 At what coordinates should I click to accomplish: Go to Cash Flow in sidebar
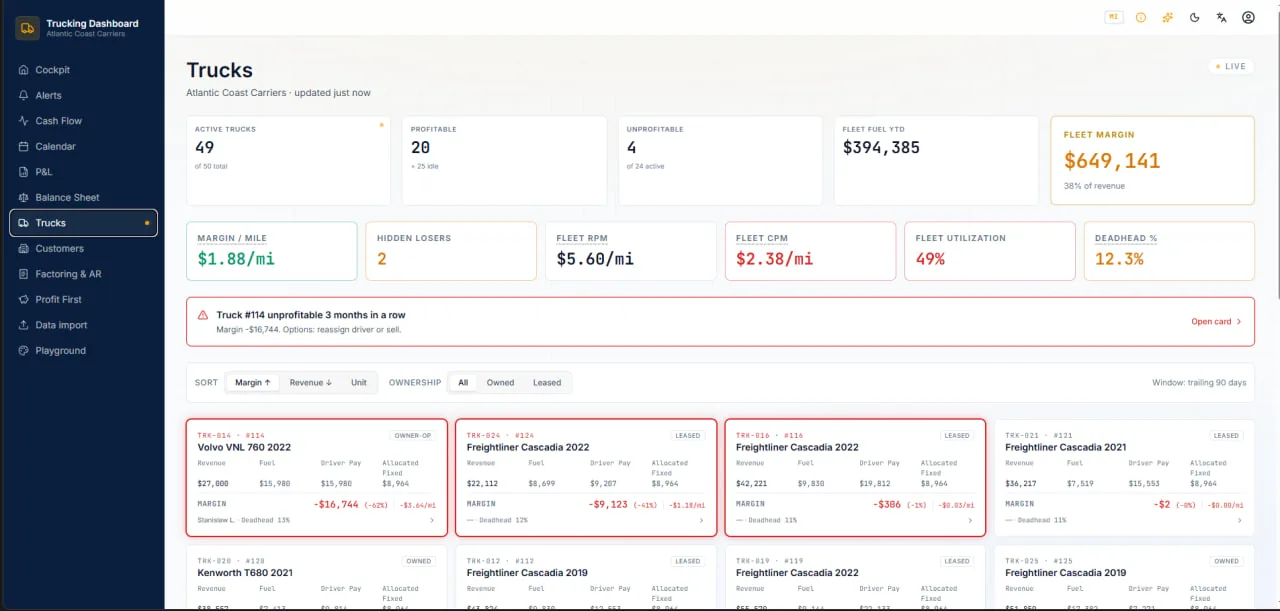83,121
